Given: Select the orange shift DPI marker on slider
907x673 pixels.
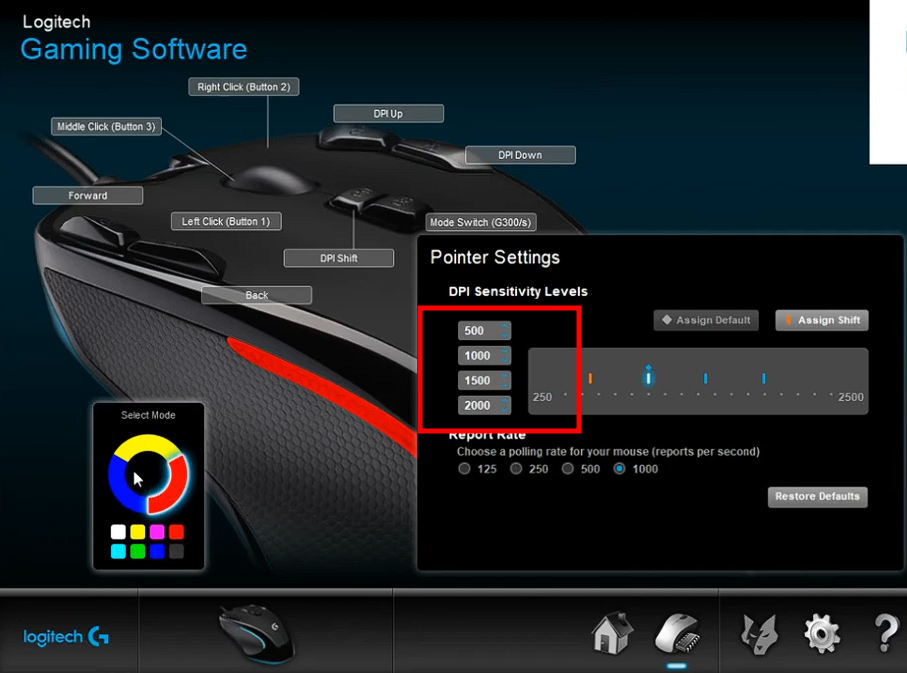Looking at the screenshot, I should pos(590,378).
